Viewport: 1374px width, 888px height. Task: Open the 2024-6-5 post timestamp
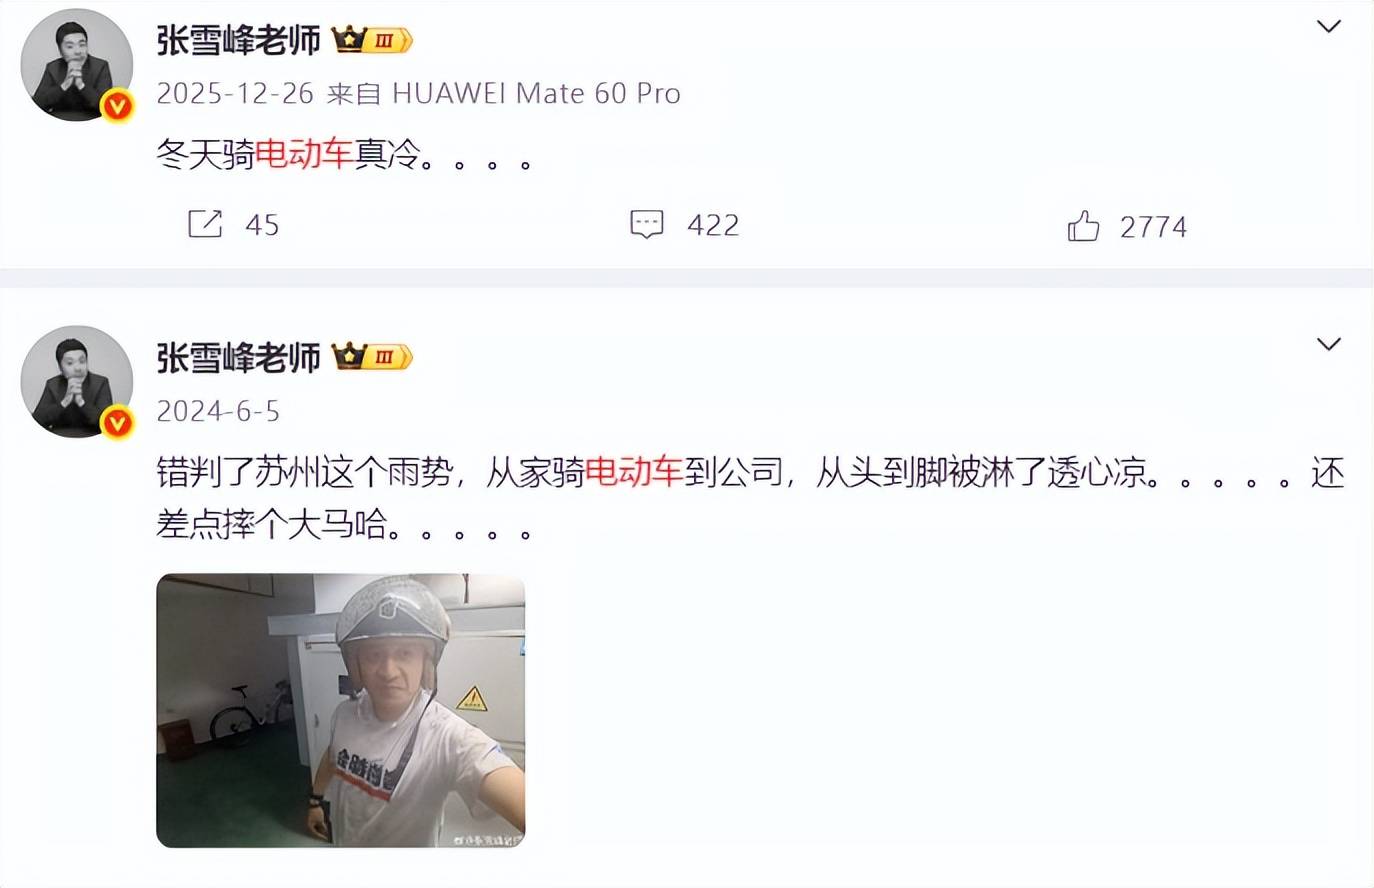218,411
